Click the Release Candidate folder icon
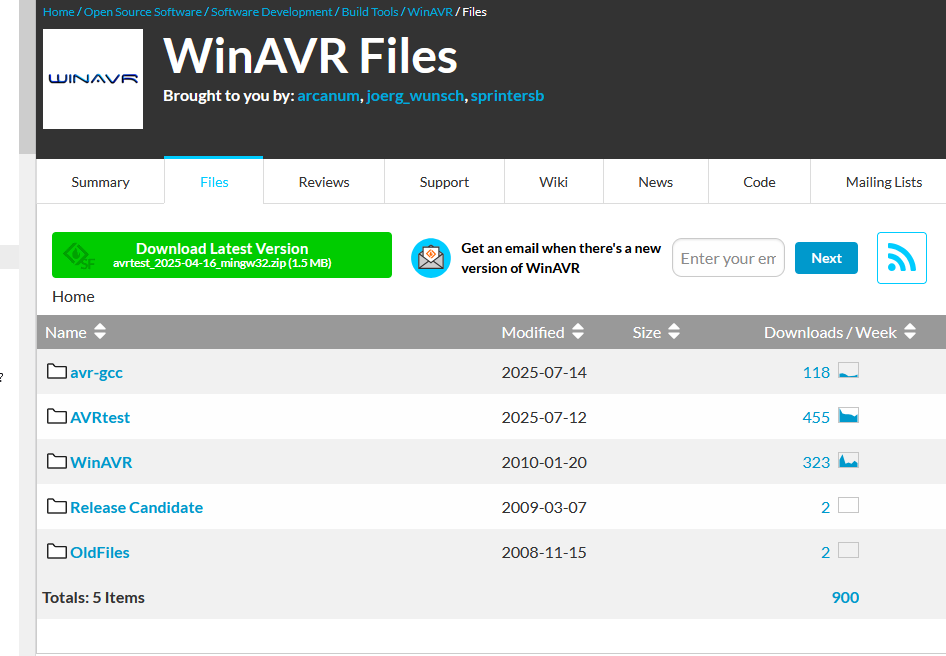This screenshot has height=656, width=946. click(57, 506)
